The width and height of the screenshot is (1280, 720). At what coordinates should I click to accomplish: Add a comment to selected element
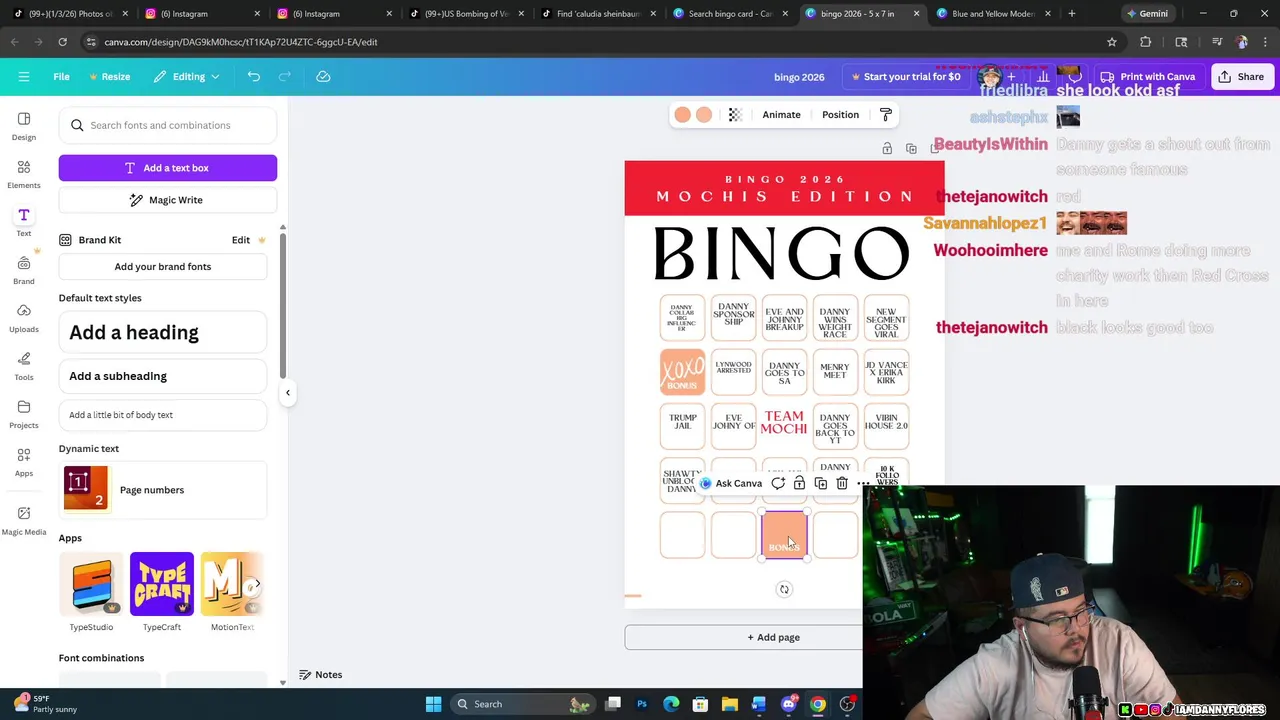pyautogui.click(x=778, y=483)
